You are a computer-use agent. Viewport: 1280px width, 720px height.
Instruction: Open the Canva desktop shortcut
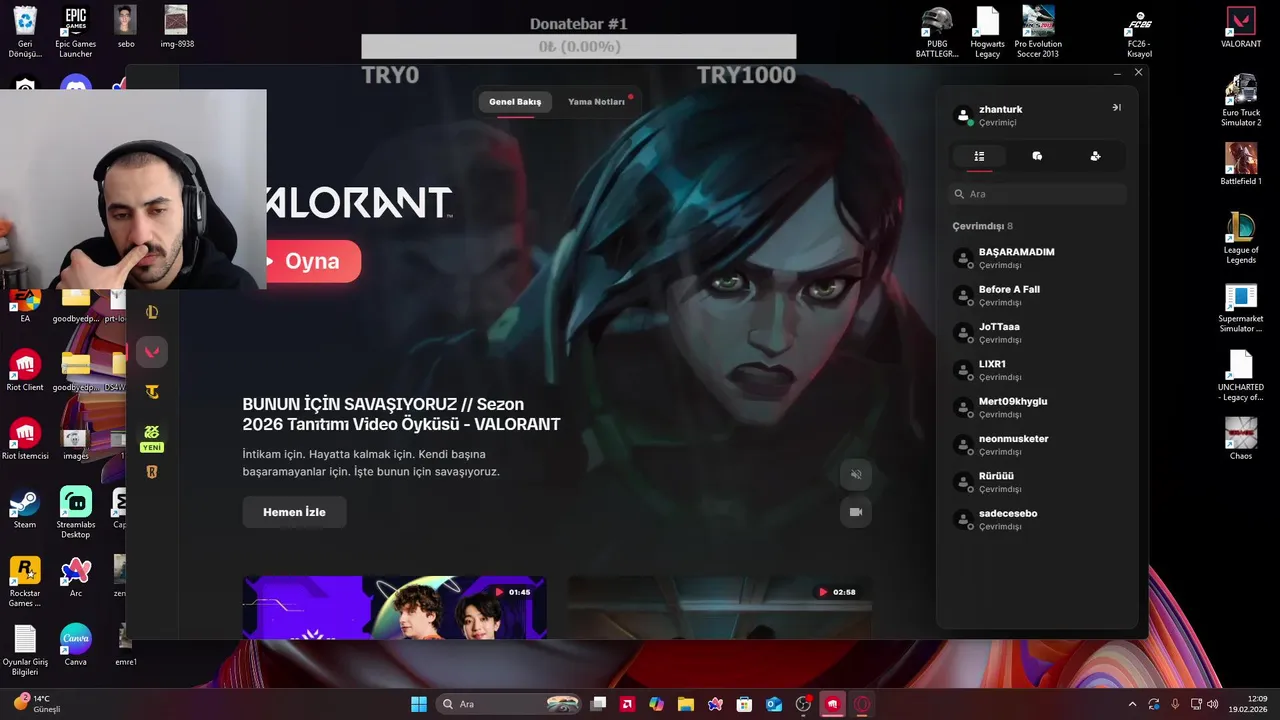75,645
